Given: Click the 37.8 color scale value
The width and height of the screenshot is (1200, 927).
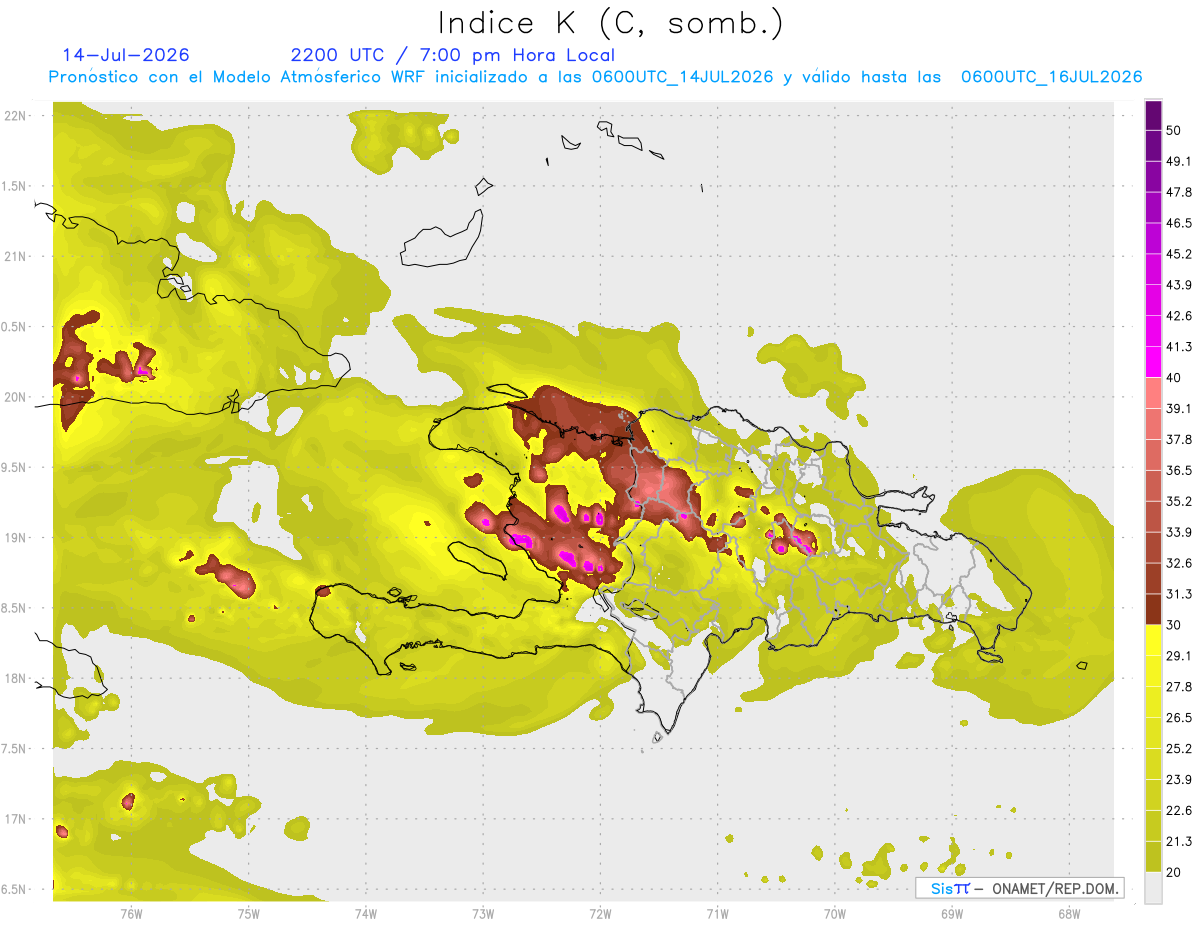Looking at the screenshot, I should 1179,439.
